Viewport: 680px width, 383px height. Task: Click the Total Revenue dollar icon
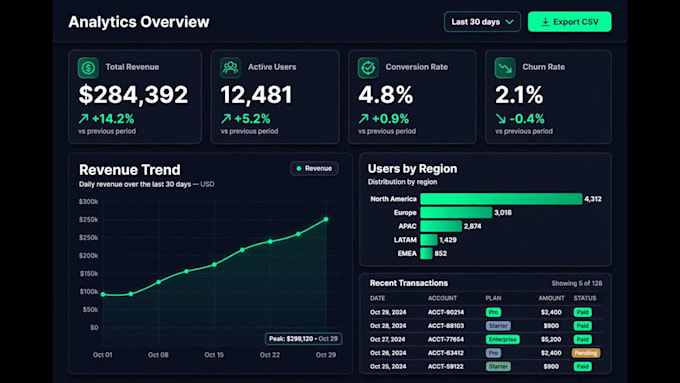click(x=88, y=68)
